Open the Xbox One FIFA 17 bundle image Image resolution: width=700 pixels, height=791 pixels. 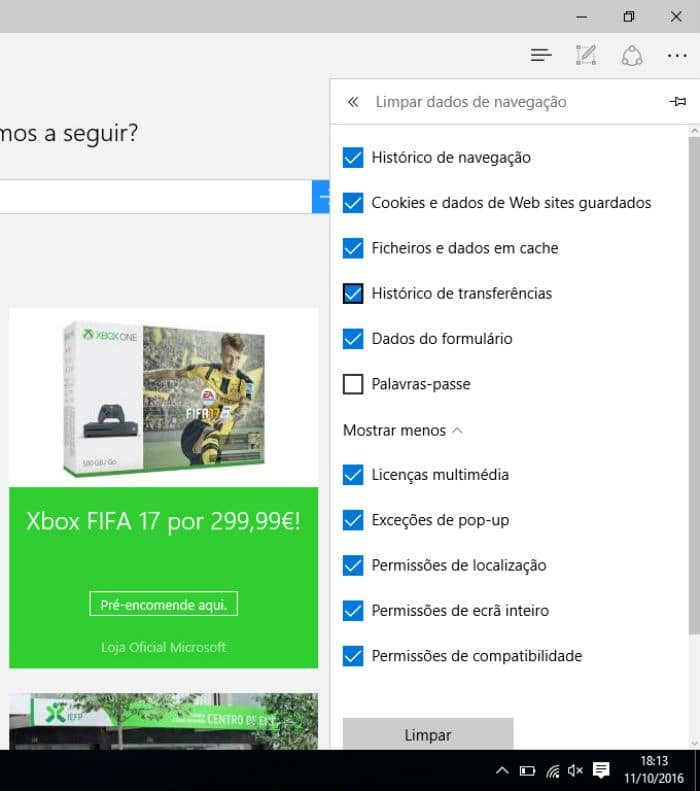(163, 398)
